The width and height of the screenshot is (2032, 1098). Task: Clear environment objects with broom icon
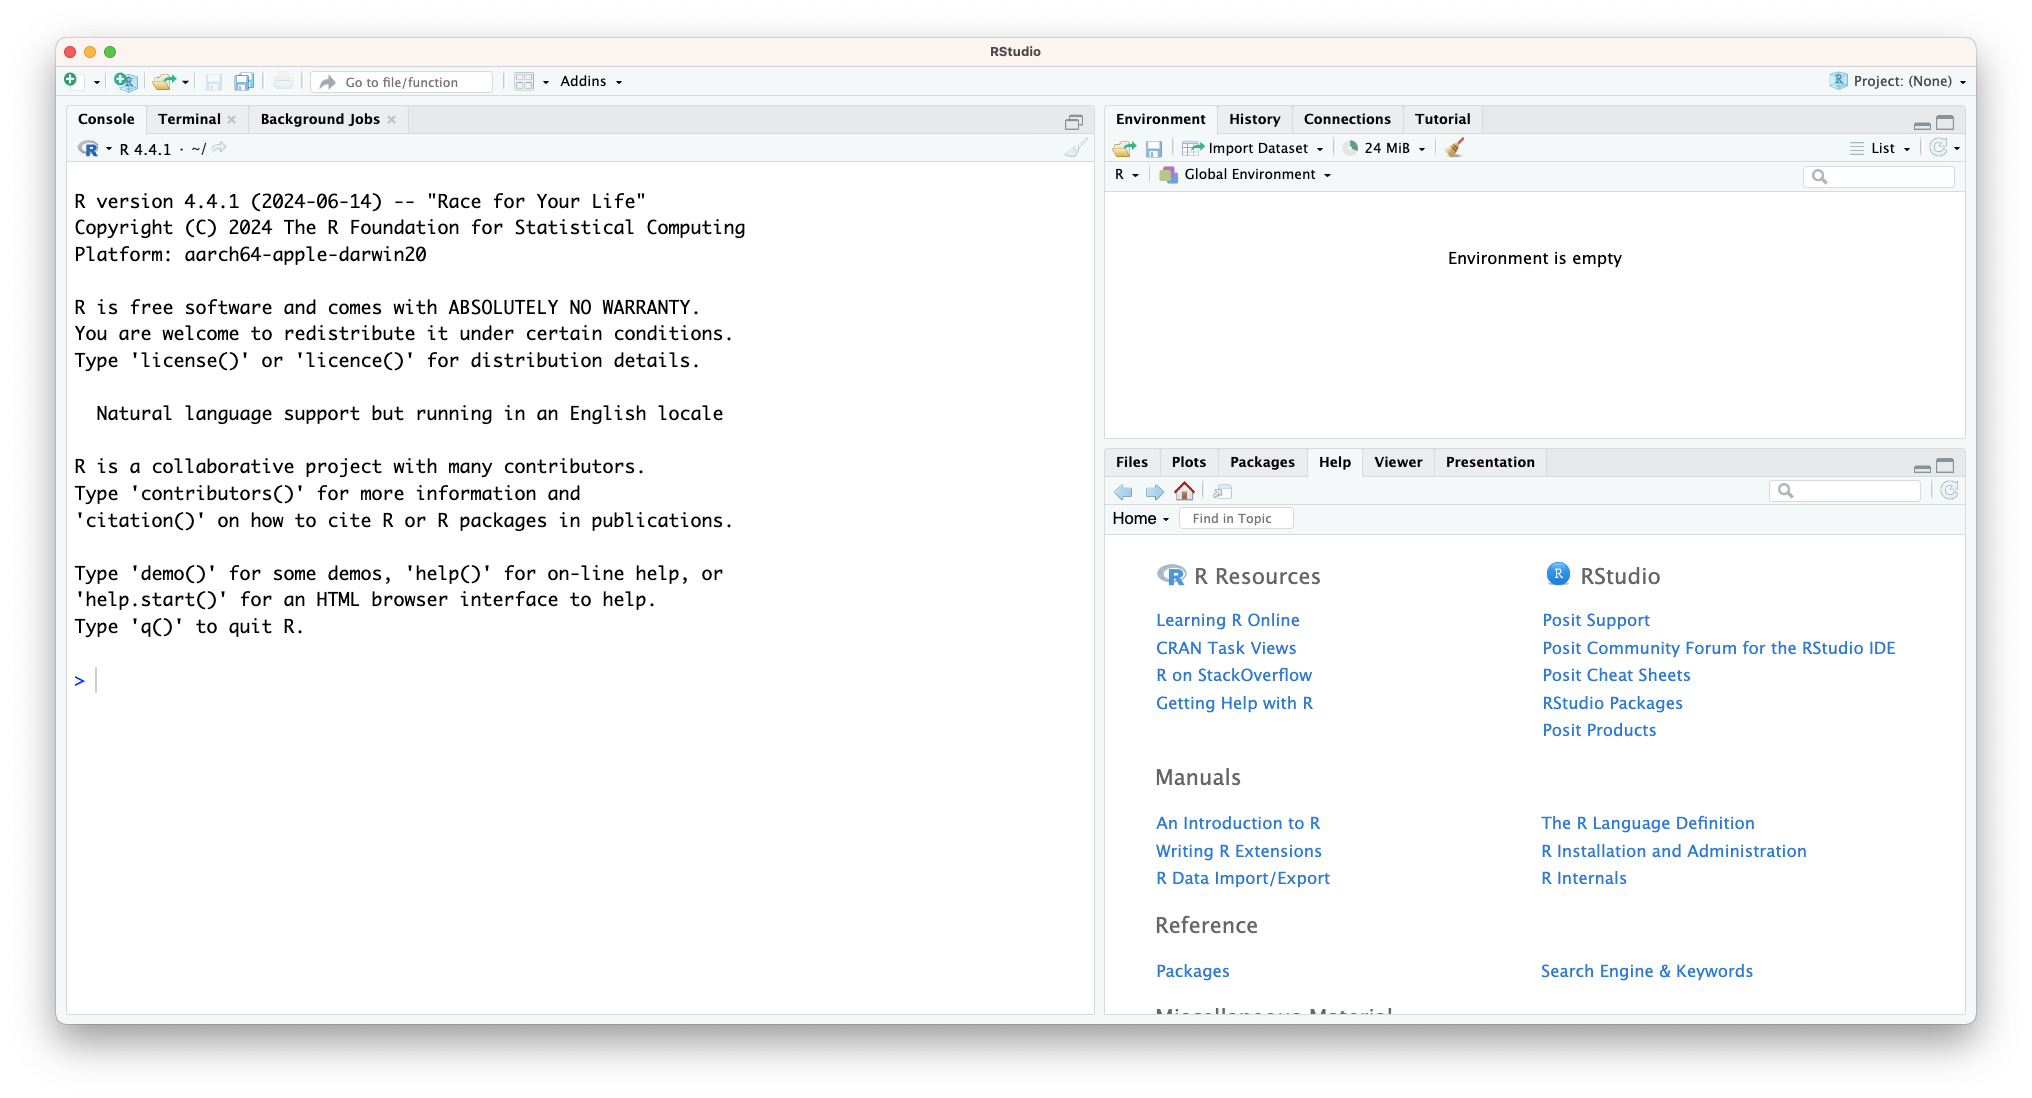pos(1455,148)
